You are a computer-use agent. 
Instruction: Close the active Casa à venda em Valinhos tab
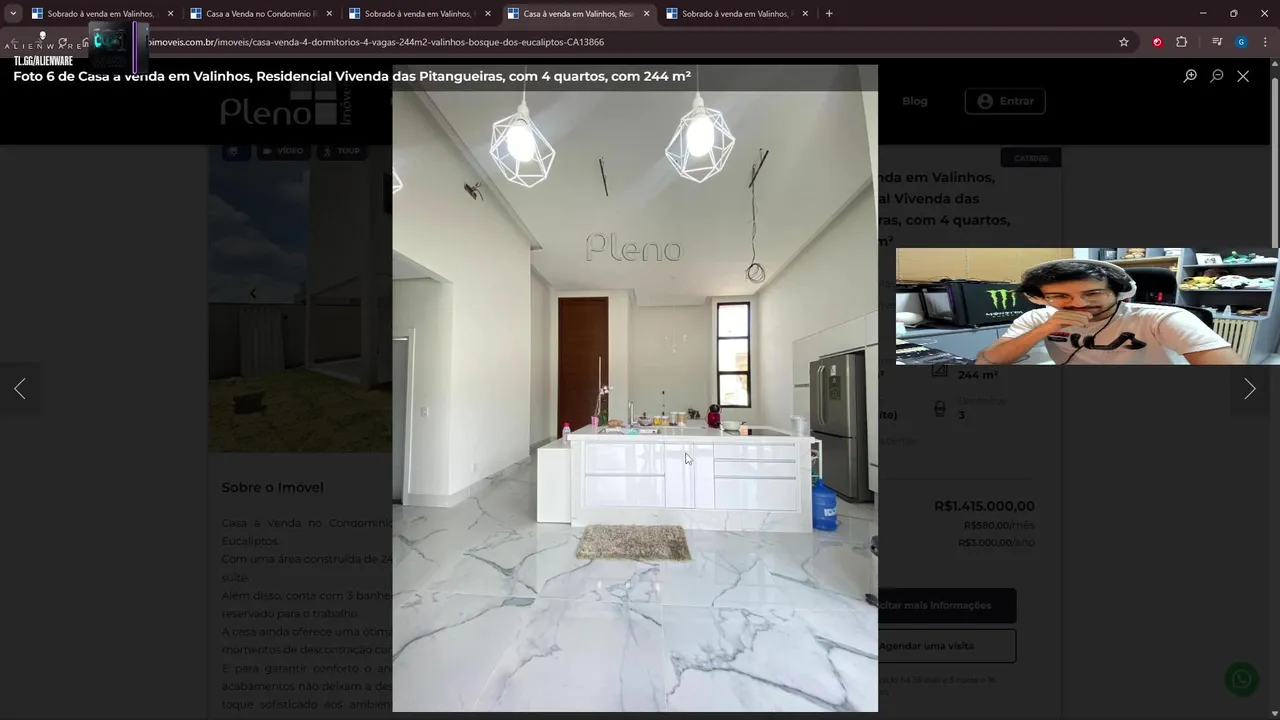[x=646, y=14]
